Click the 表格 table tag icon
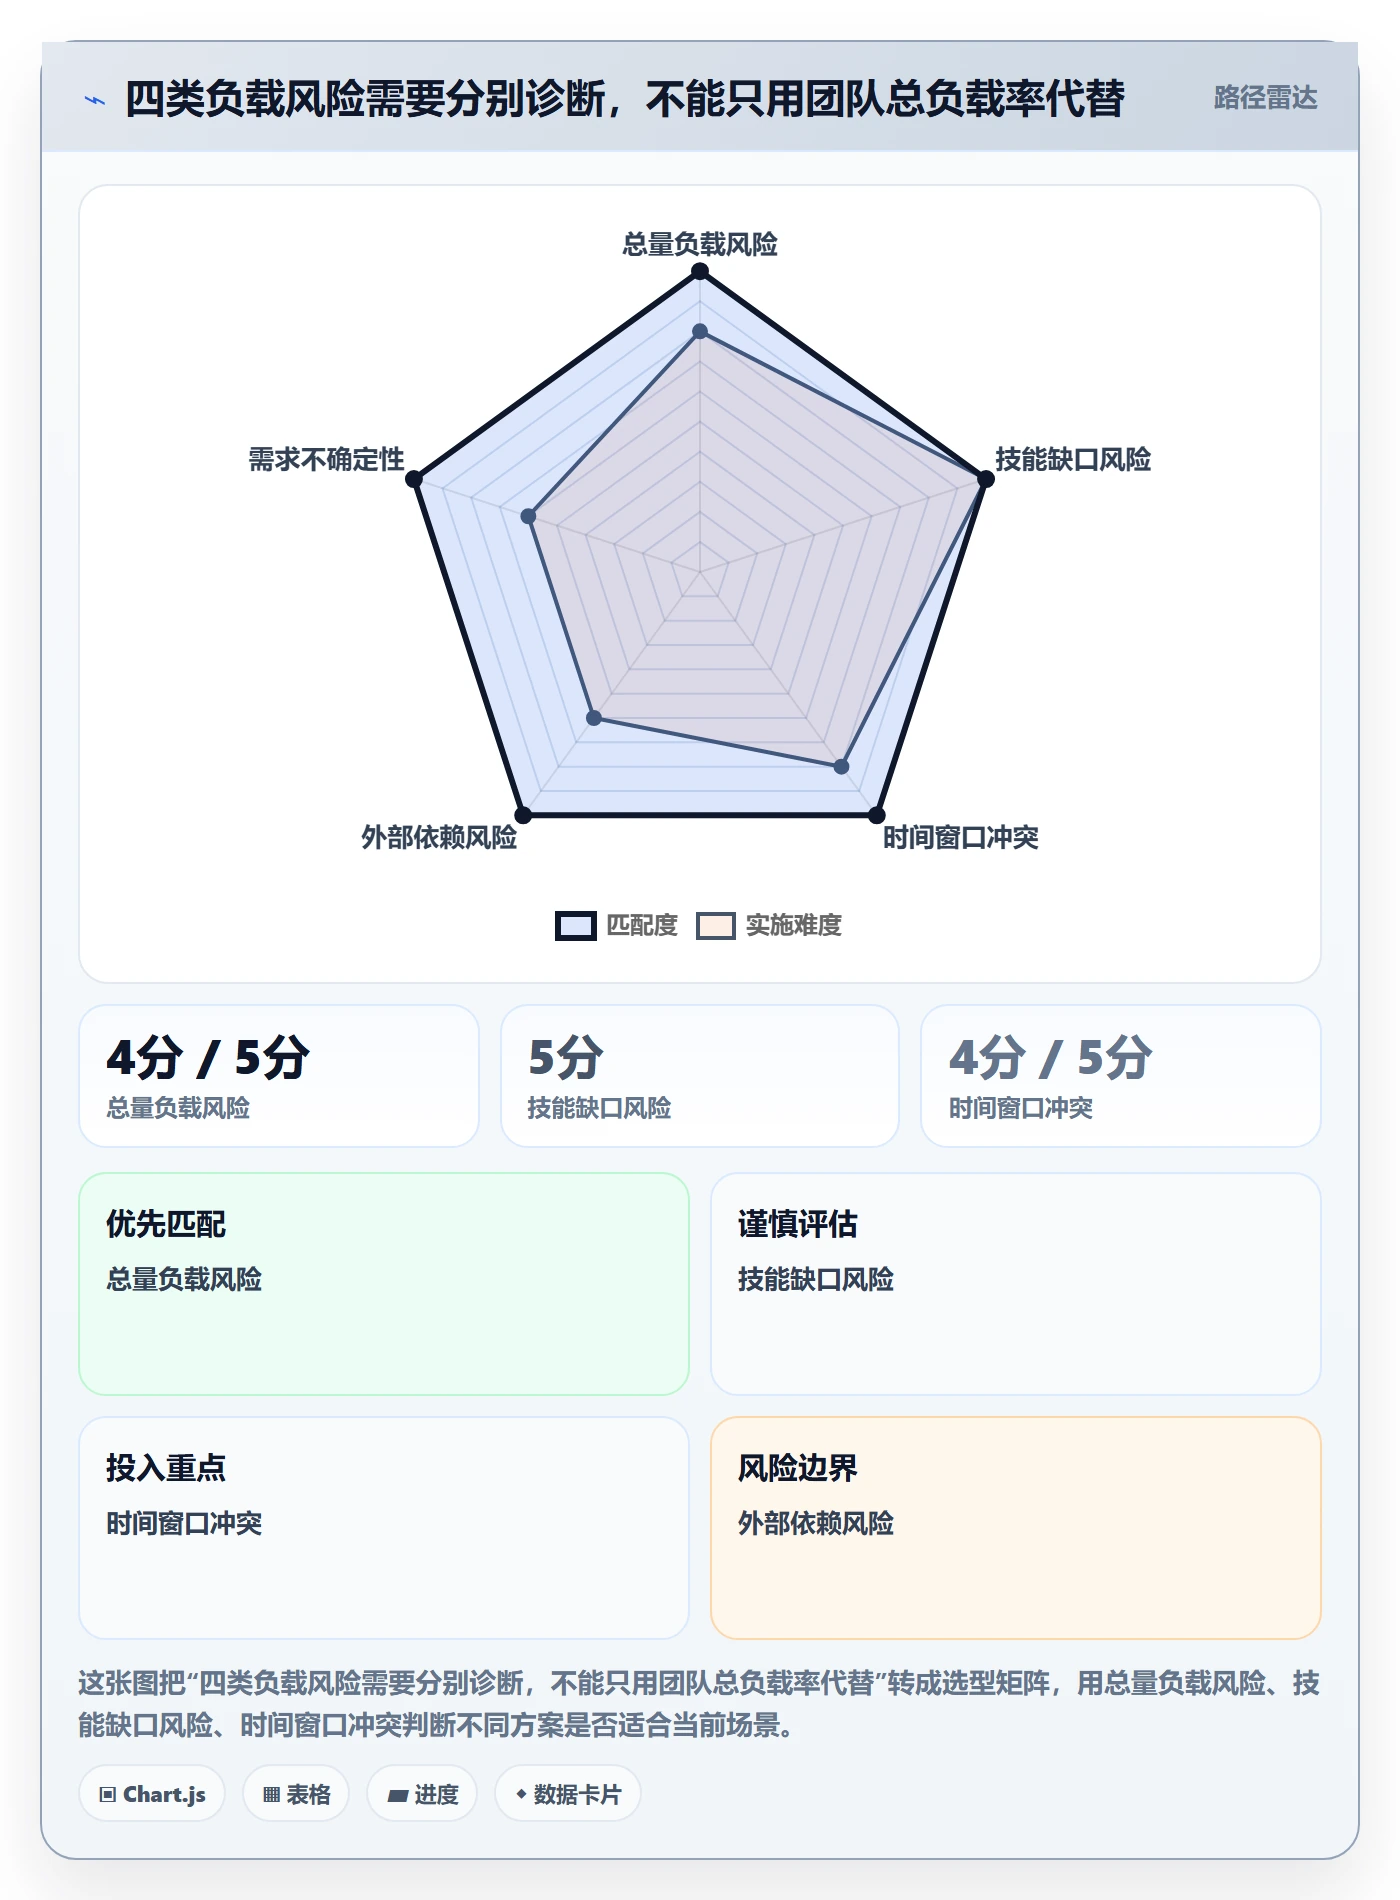The image size is (1400, 1900). pyautogui.click(x=271, y=1794)
